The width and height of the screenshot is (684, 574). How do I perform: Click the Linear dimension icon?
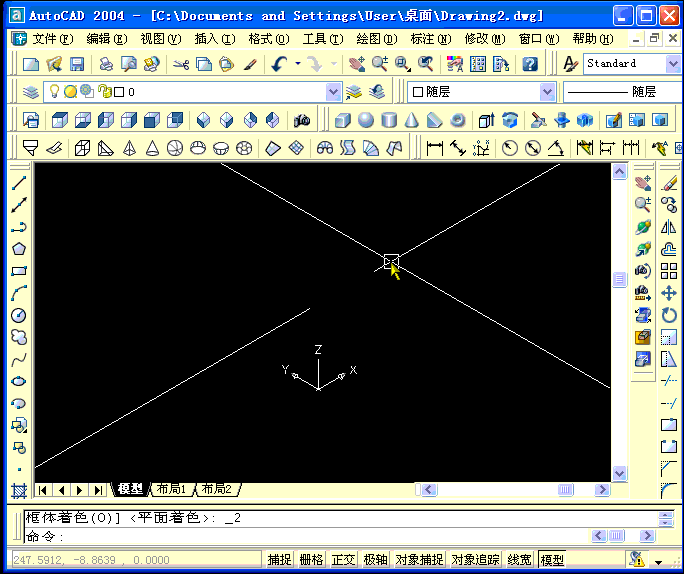(x=434, y=148)
